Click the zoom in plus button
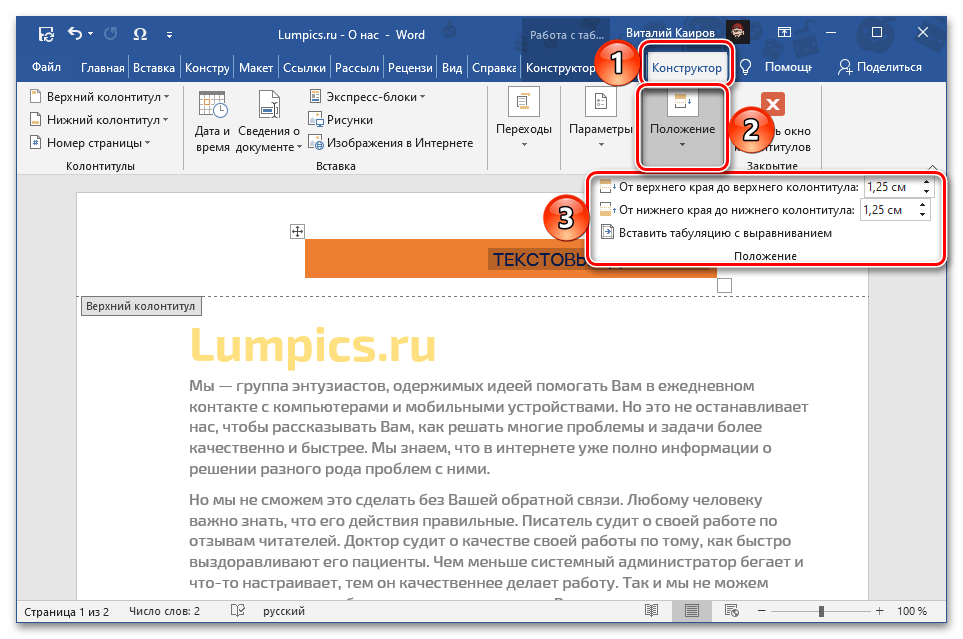963x639 pixels. point(879,611)
